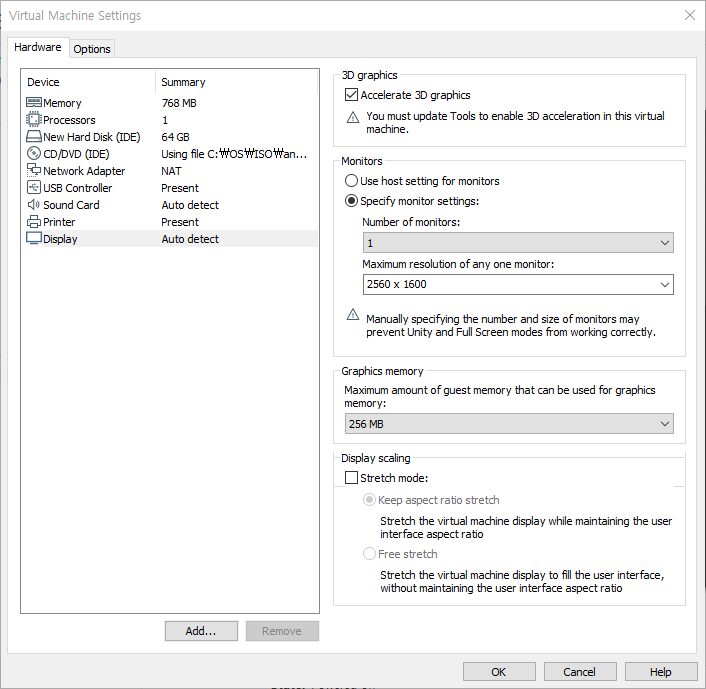Open Number of monitors dropdown
The height and width of the screenshot is (689, 706).
(518, 243)
